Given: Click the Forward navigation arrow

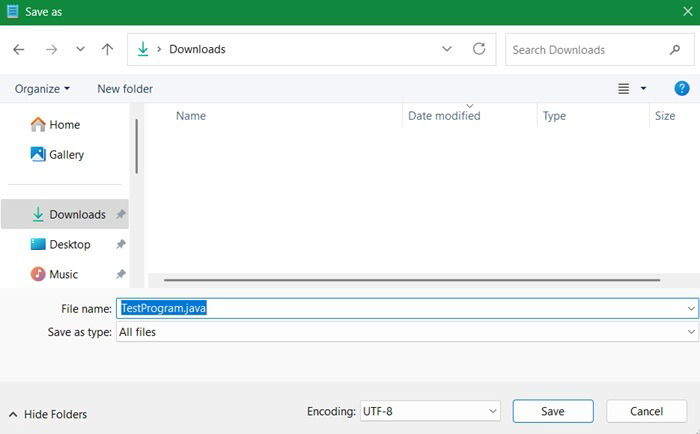Looking at the screenshot, I should pyautogui.click(x=51, y=49).
